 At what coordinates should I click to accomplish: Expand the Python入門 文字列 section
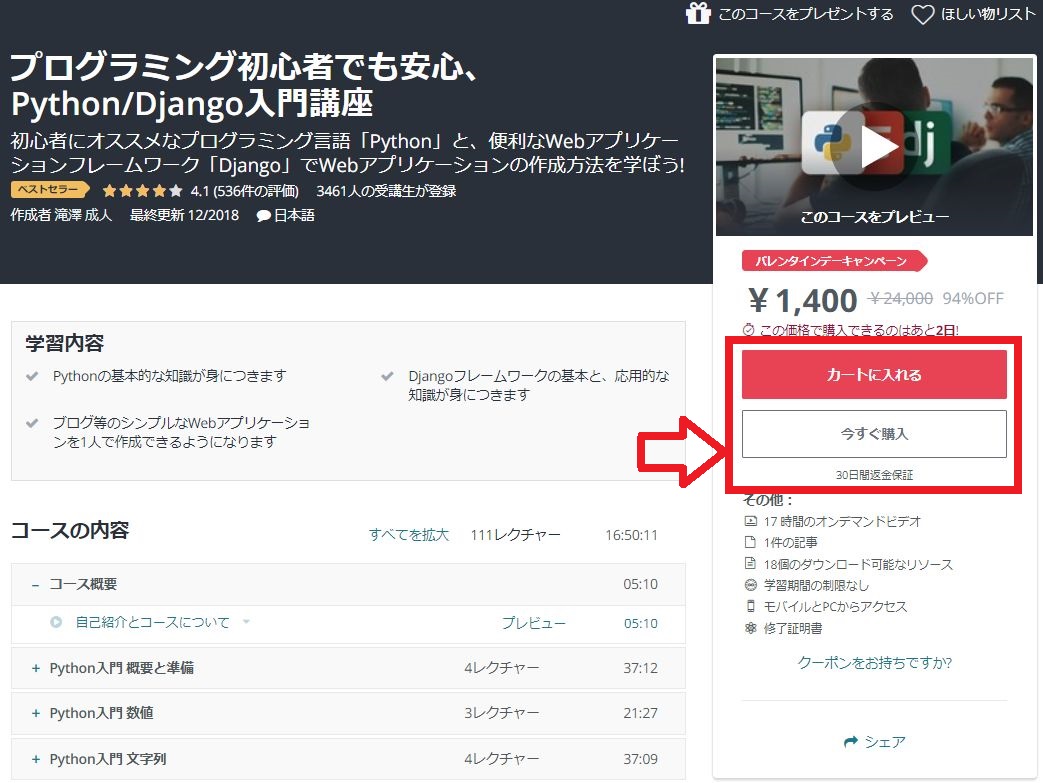(x=35, y=759)
